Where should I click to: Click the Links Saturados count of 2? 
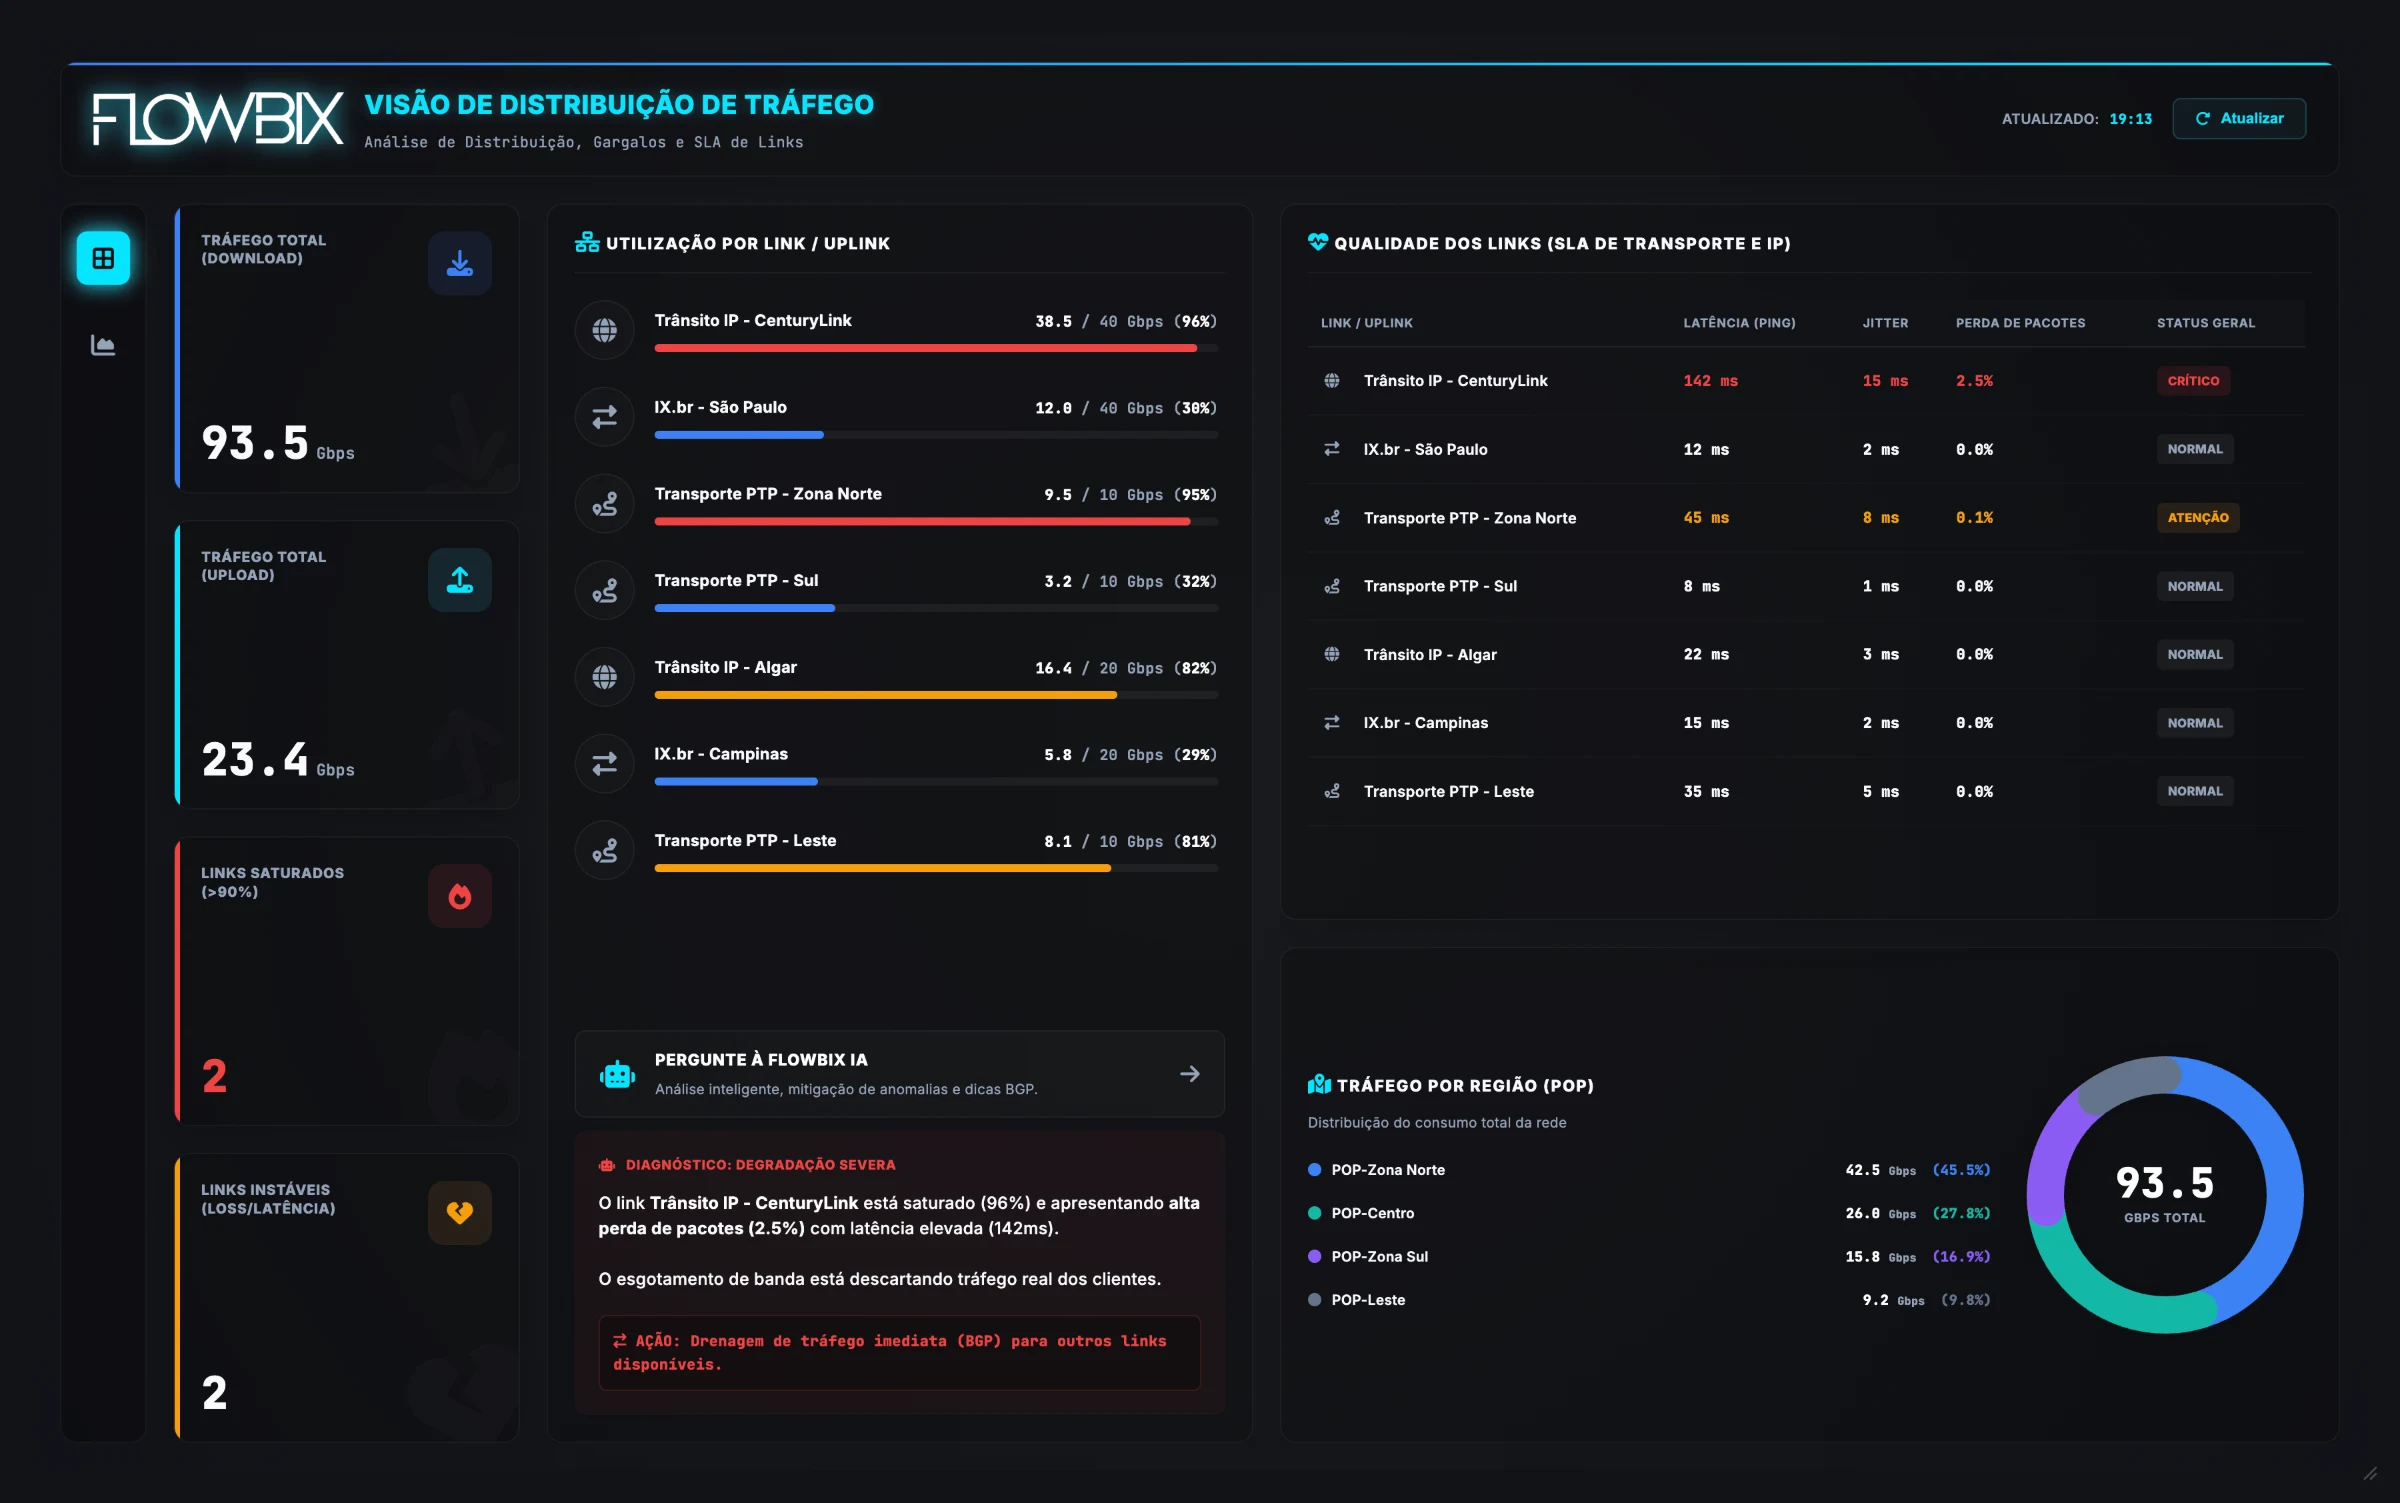point(214,1077)
